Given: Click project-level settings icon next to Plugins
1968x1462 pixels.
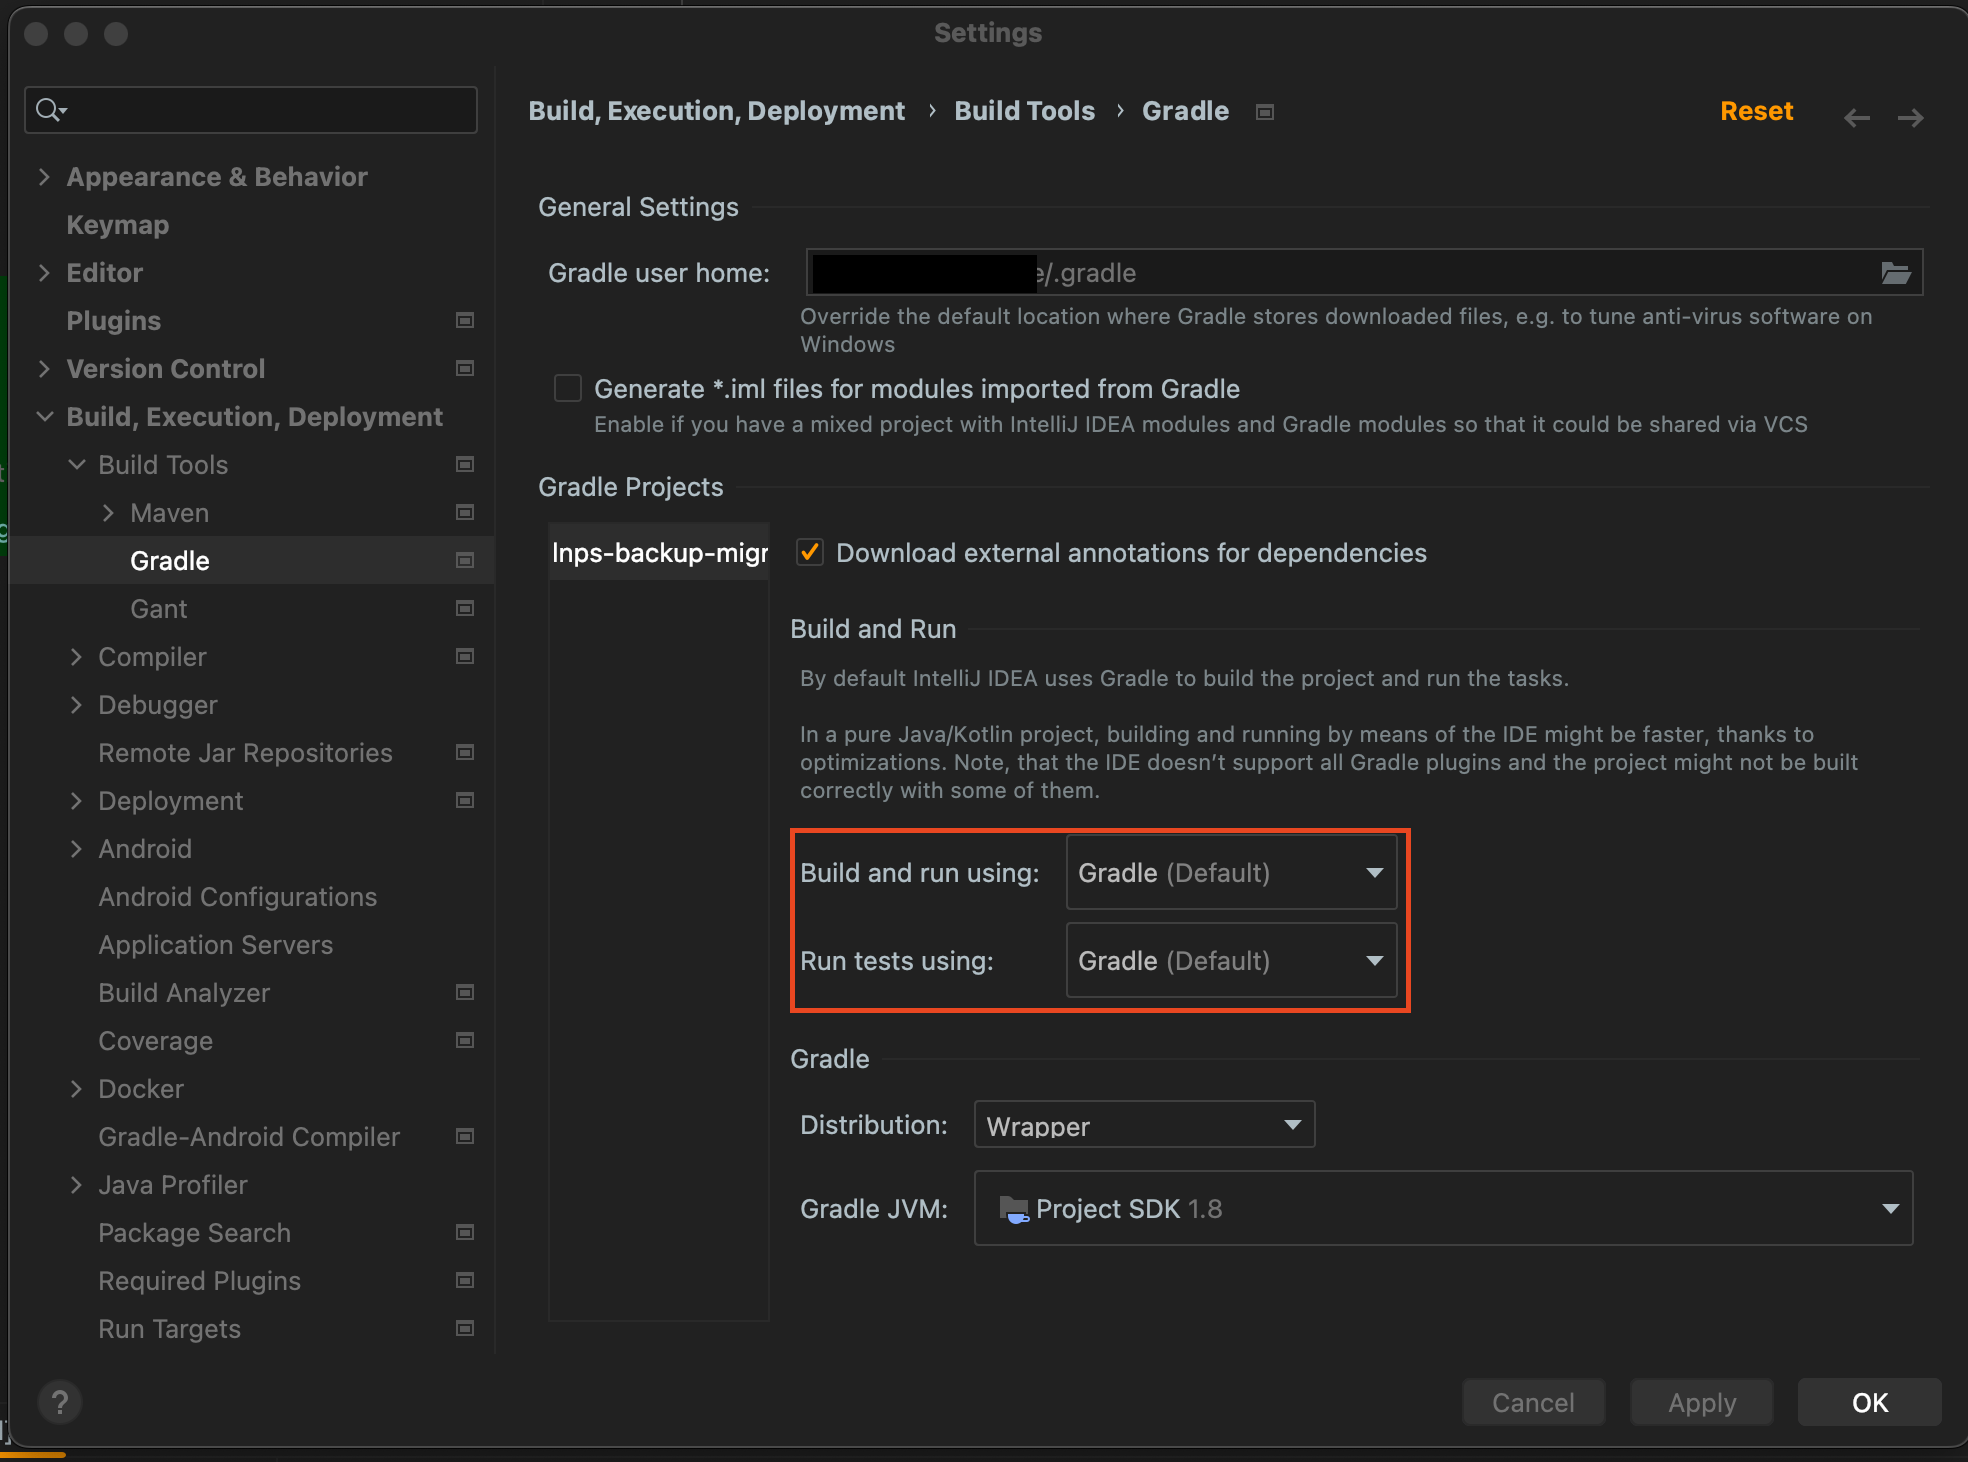Looking at the screenshot, I should tap(465, 320).
